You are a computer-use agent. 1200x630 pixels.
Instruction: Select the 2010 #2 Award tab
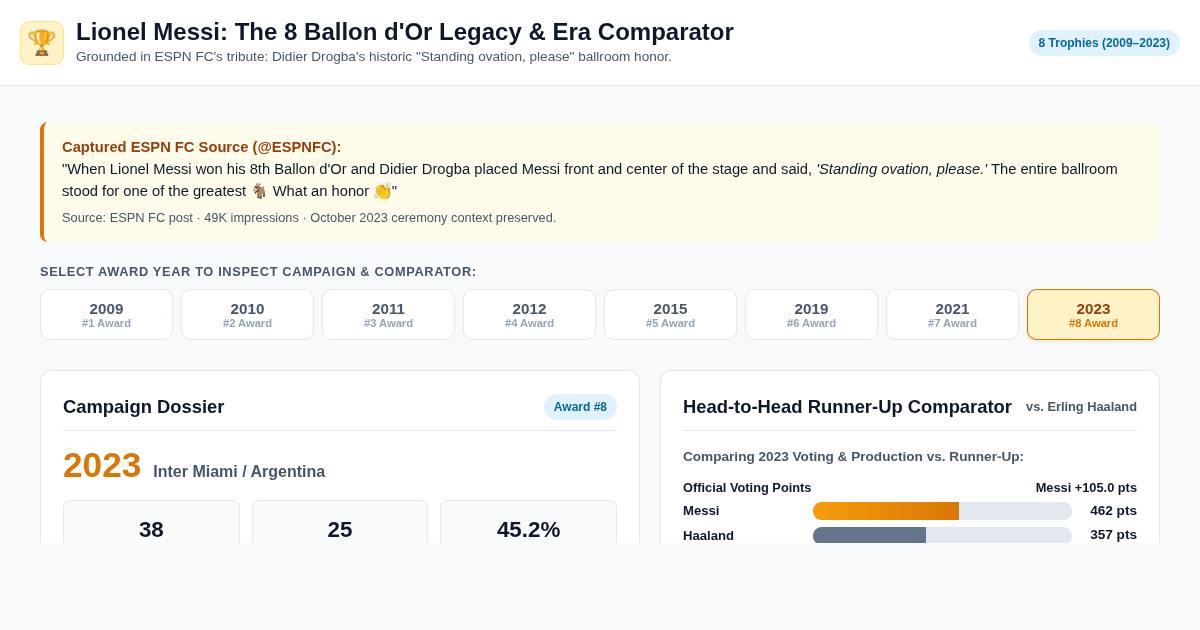point(247,315)
